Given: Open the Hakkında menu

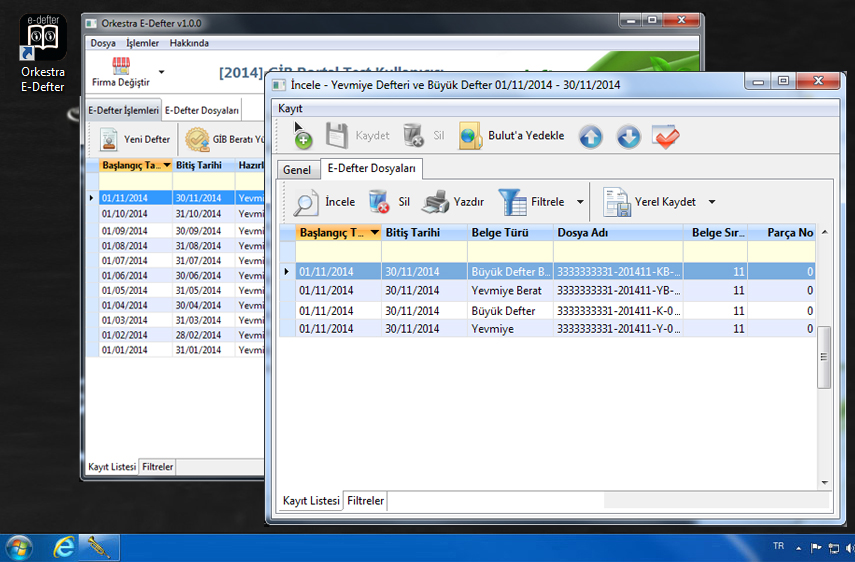Looking at the screenshot, I should pos(189,43).
